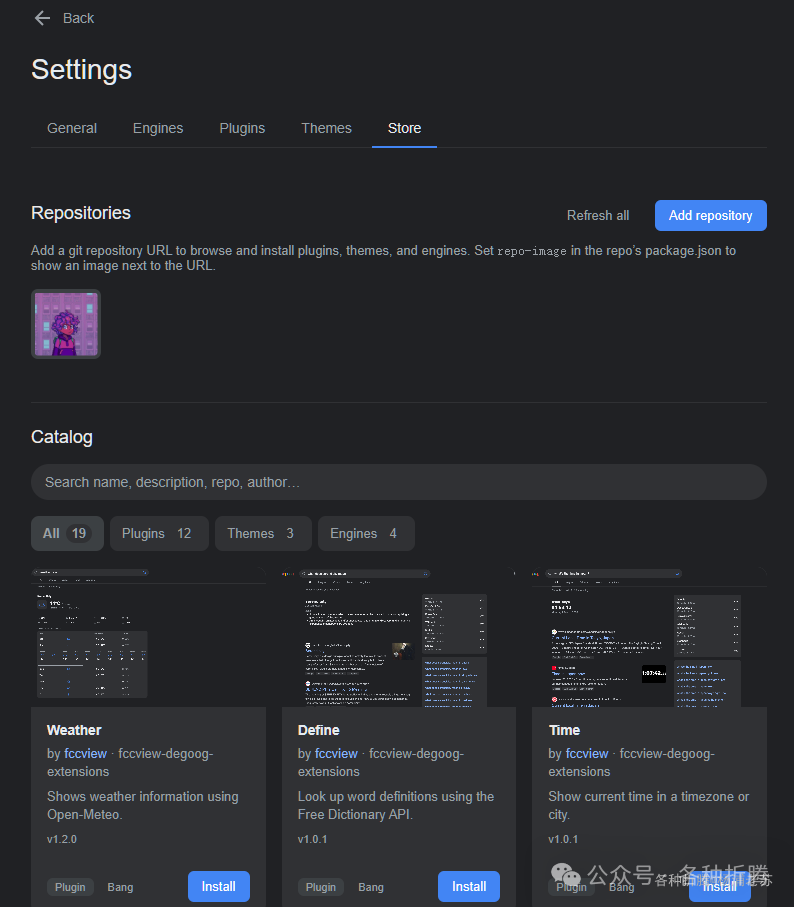Switch to the General tab
794x907 pixels.
[72, 128]
